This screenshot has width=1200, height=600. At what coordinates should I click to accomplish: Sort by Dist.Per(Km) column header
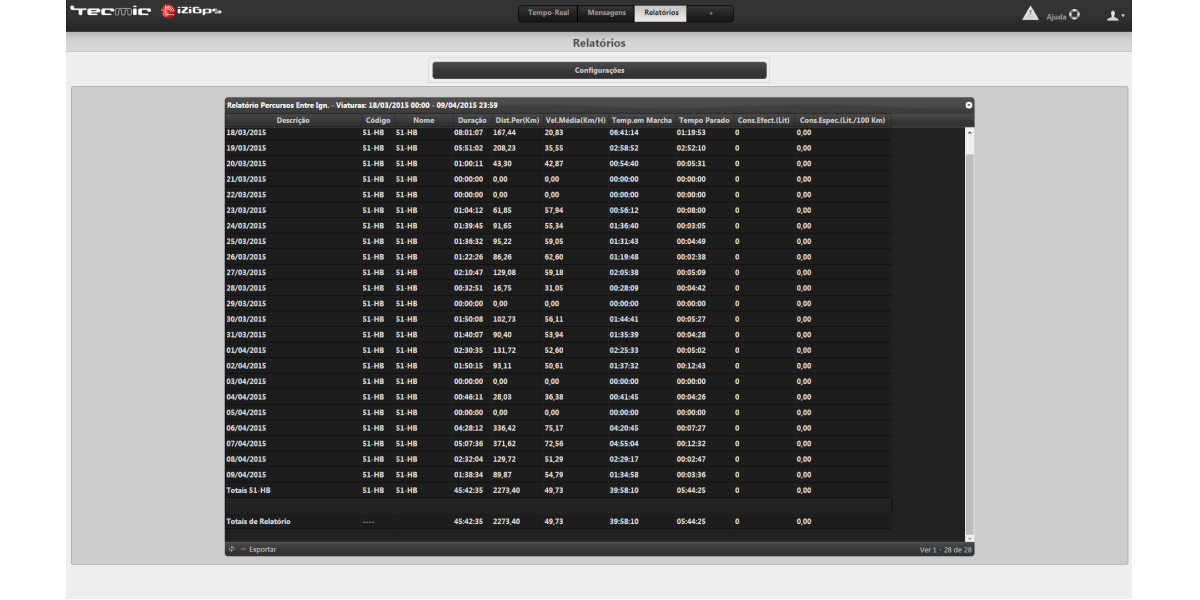(517, 121)
